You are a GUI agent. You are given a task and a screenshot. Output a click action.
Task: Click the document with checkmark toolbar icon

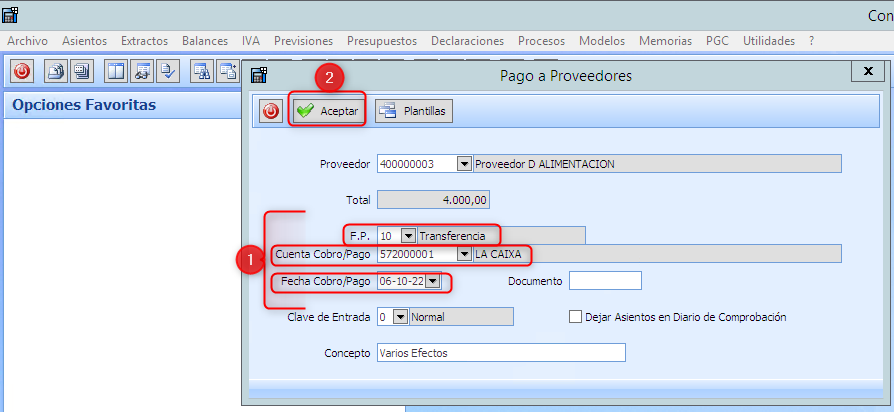[x=168, y=71]
